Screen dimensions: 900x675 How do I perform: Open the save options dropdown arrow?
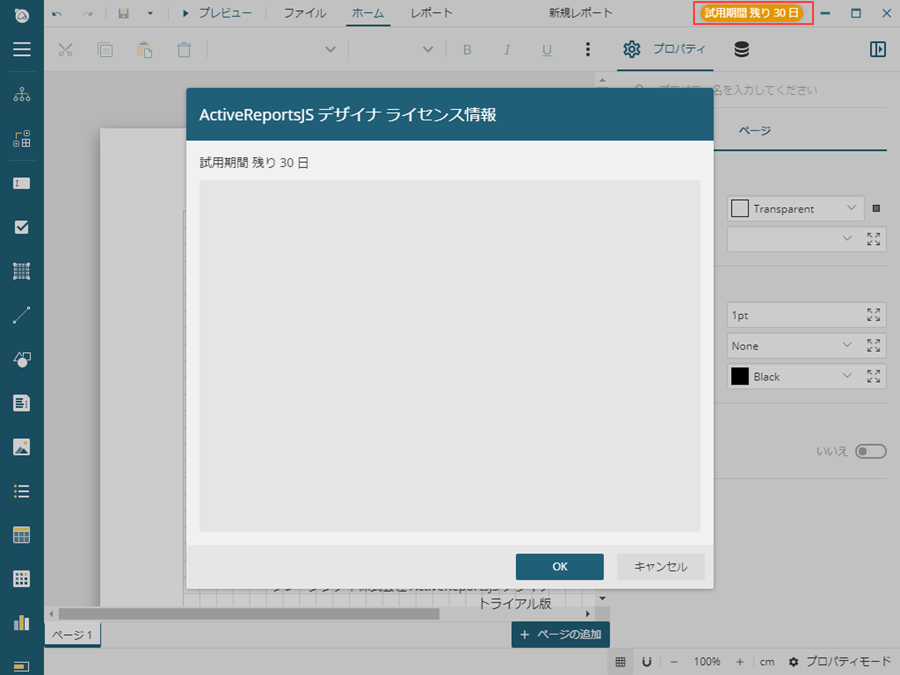click(x=150, y=13)
